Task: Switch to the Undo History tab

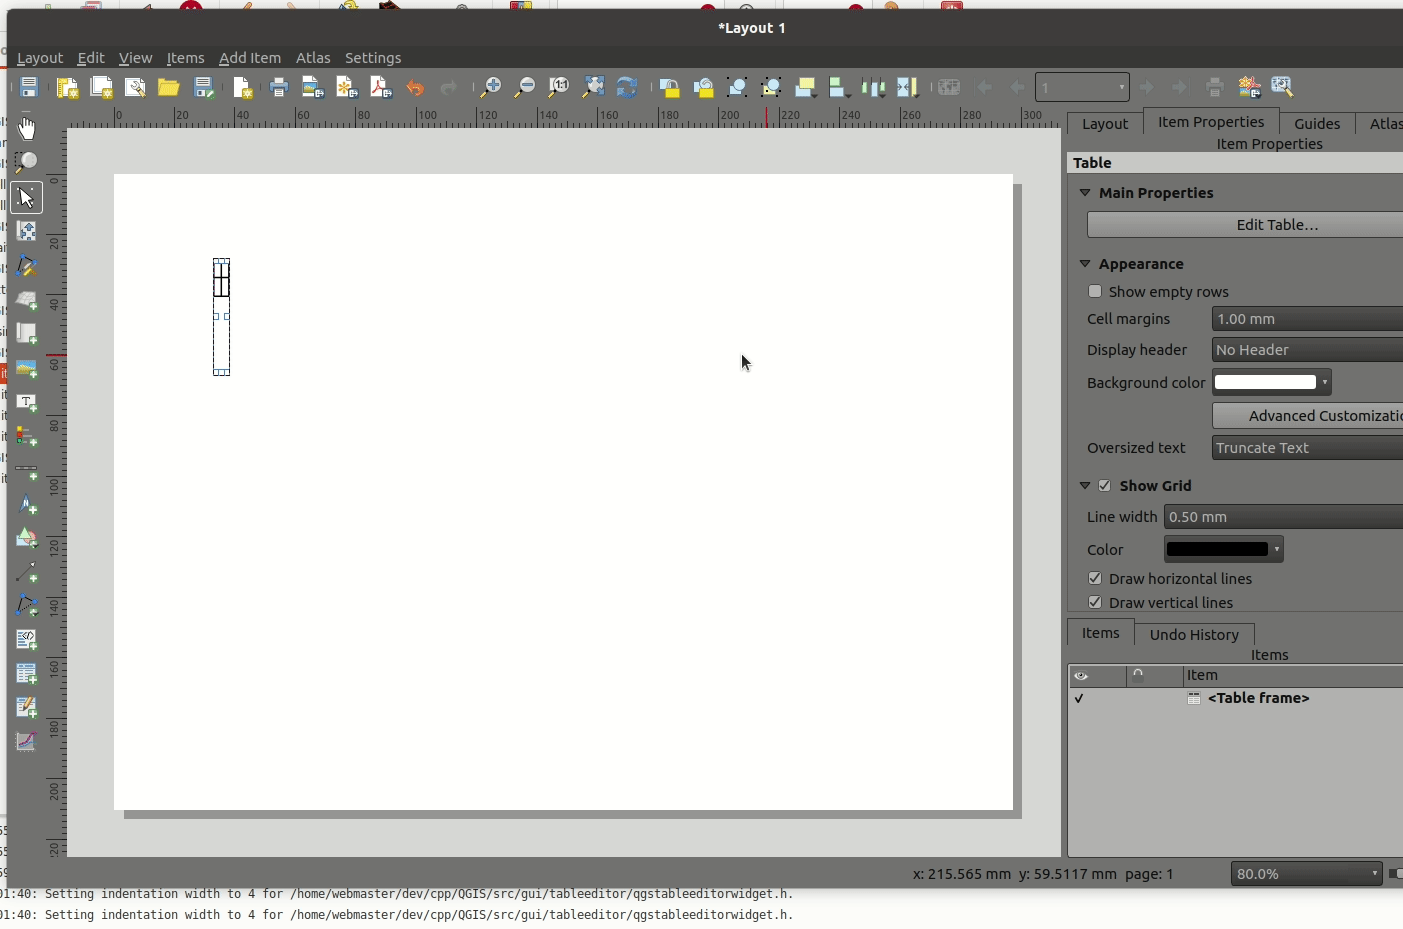Action: point(1194,635)
